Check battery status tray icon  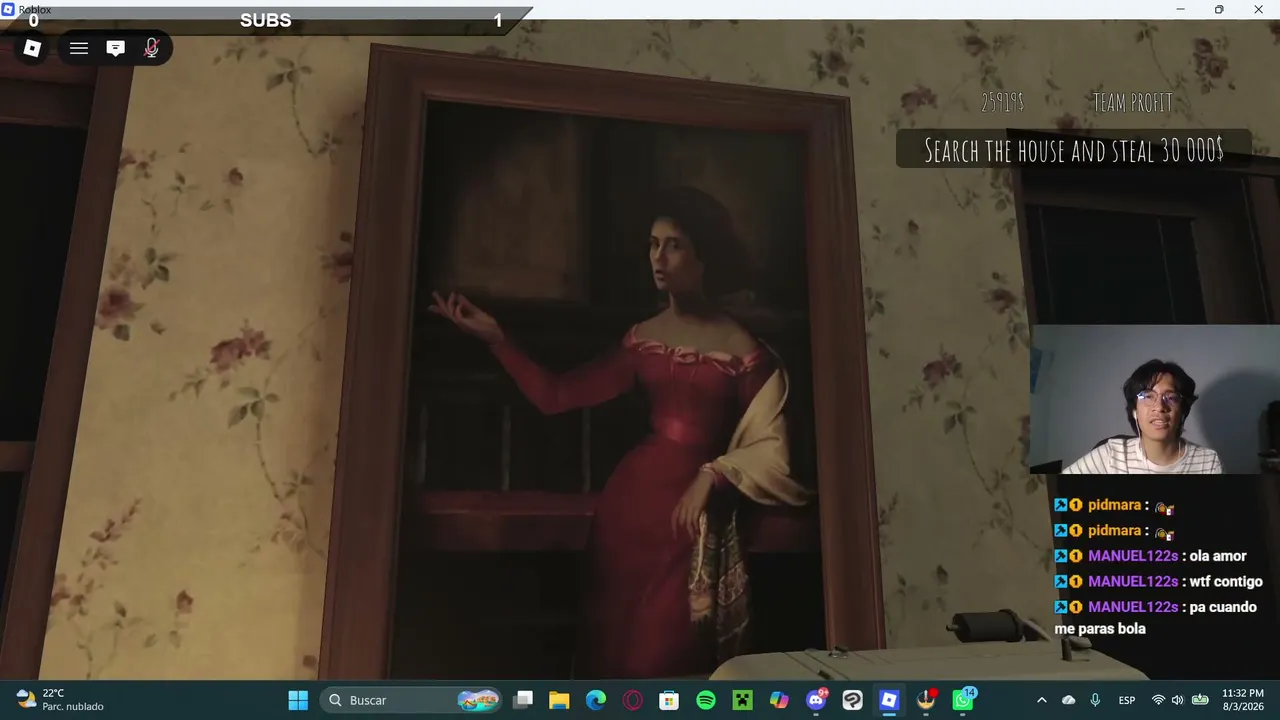pyautogui.click(x=1200, y=700)
